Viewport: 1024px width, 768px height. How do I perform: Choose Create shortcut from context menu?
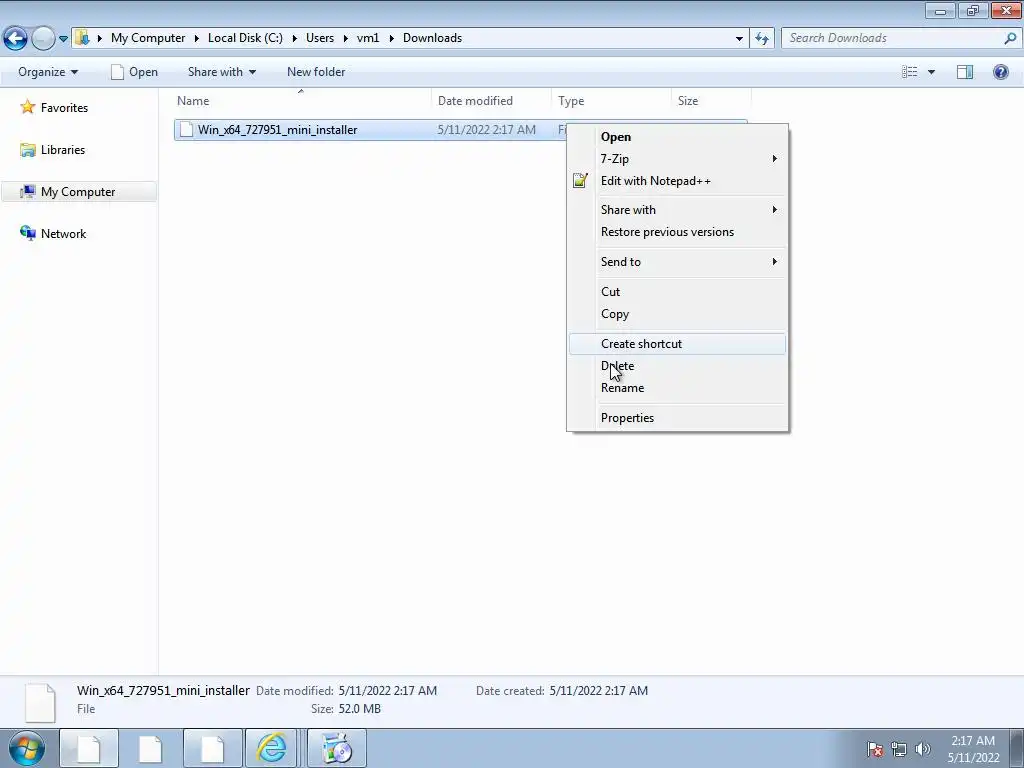coord(677,344)
